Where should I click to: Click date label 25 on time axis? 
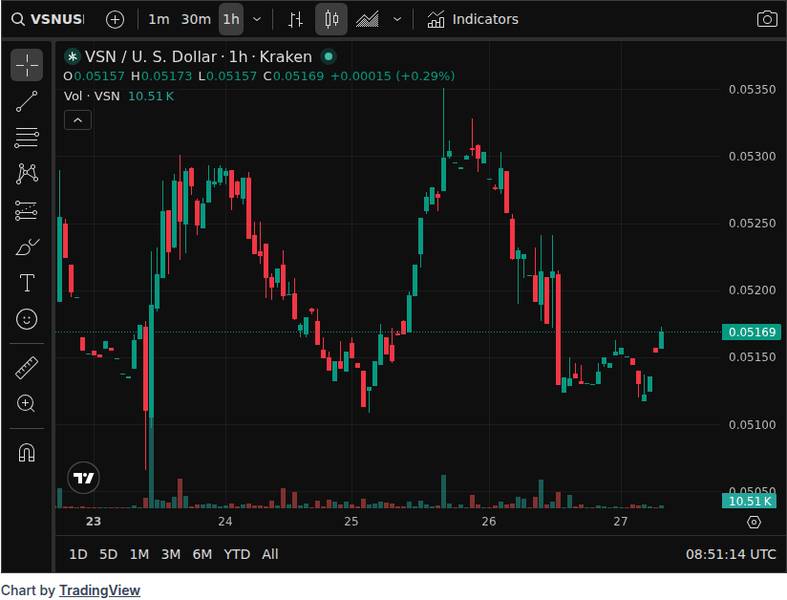click(x=351, y=521)
